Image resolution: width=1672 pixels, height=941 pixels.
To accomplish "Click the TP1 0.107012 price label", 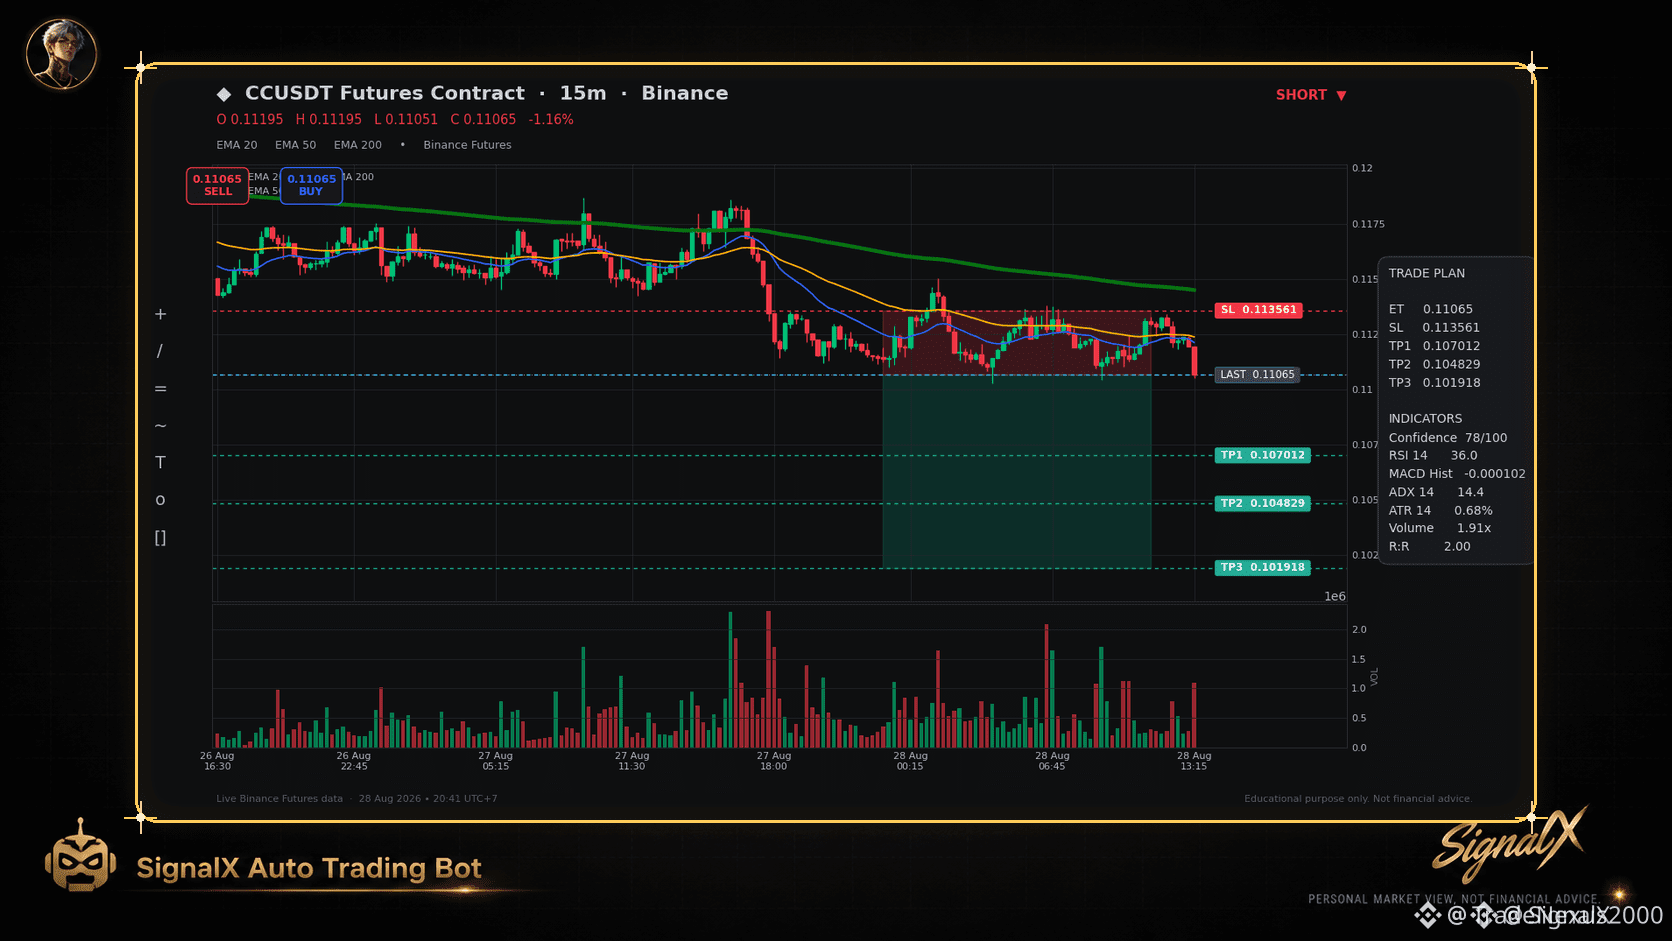I will pos(1263,455).
